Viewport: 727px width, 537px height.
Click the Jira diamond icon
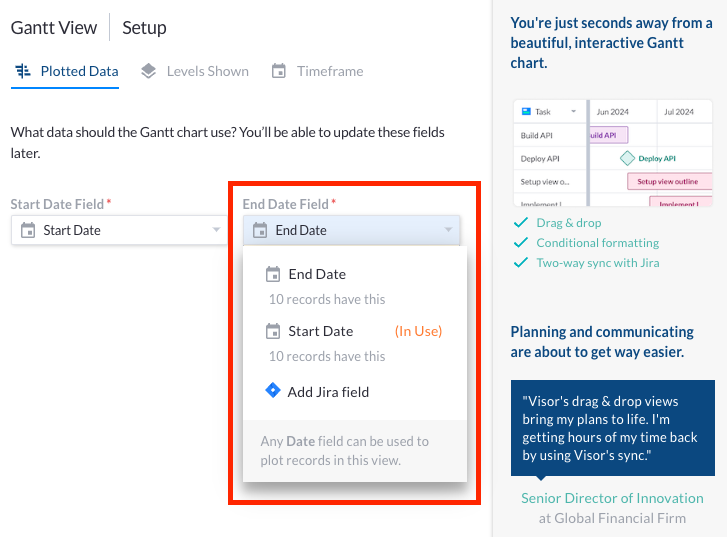273,391
